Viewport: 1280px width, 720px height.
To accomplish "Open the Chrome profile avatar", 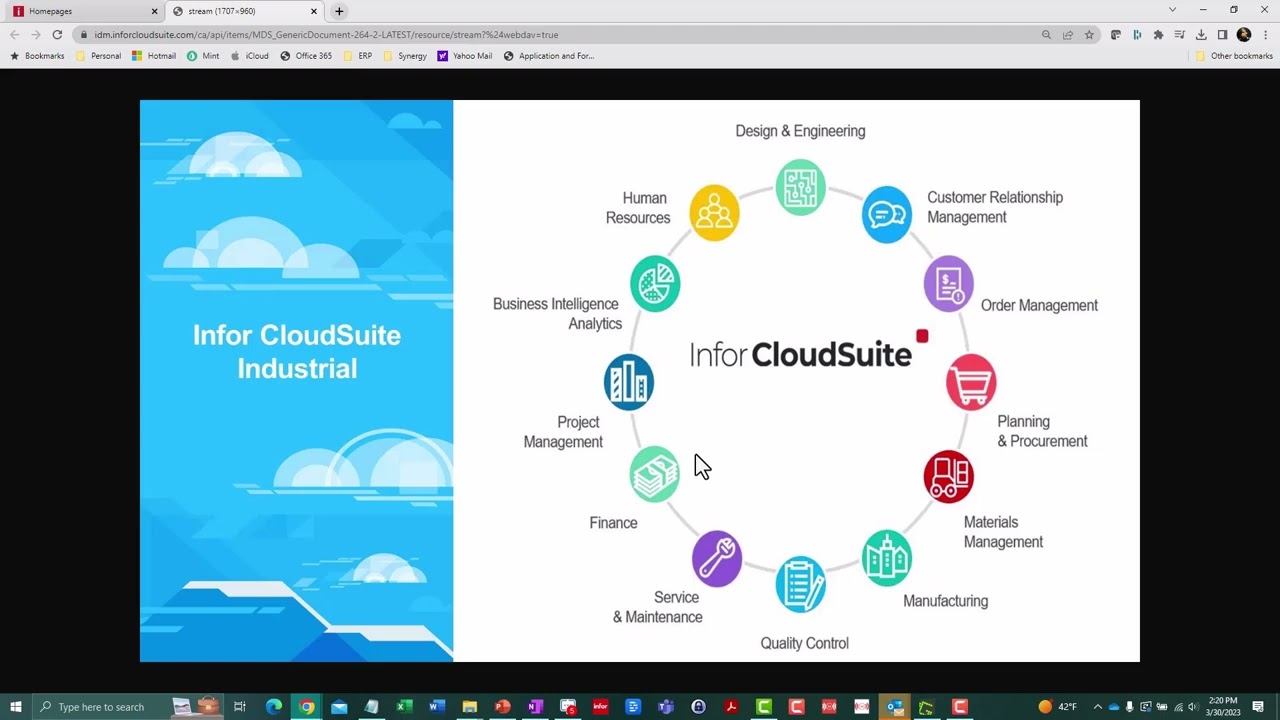I will 1244,34.
